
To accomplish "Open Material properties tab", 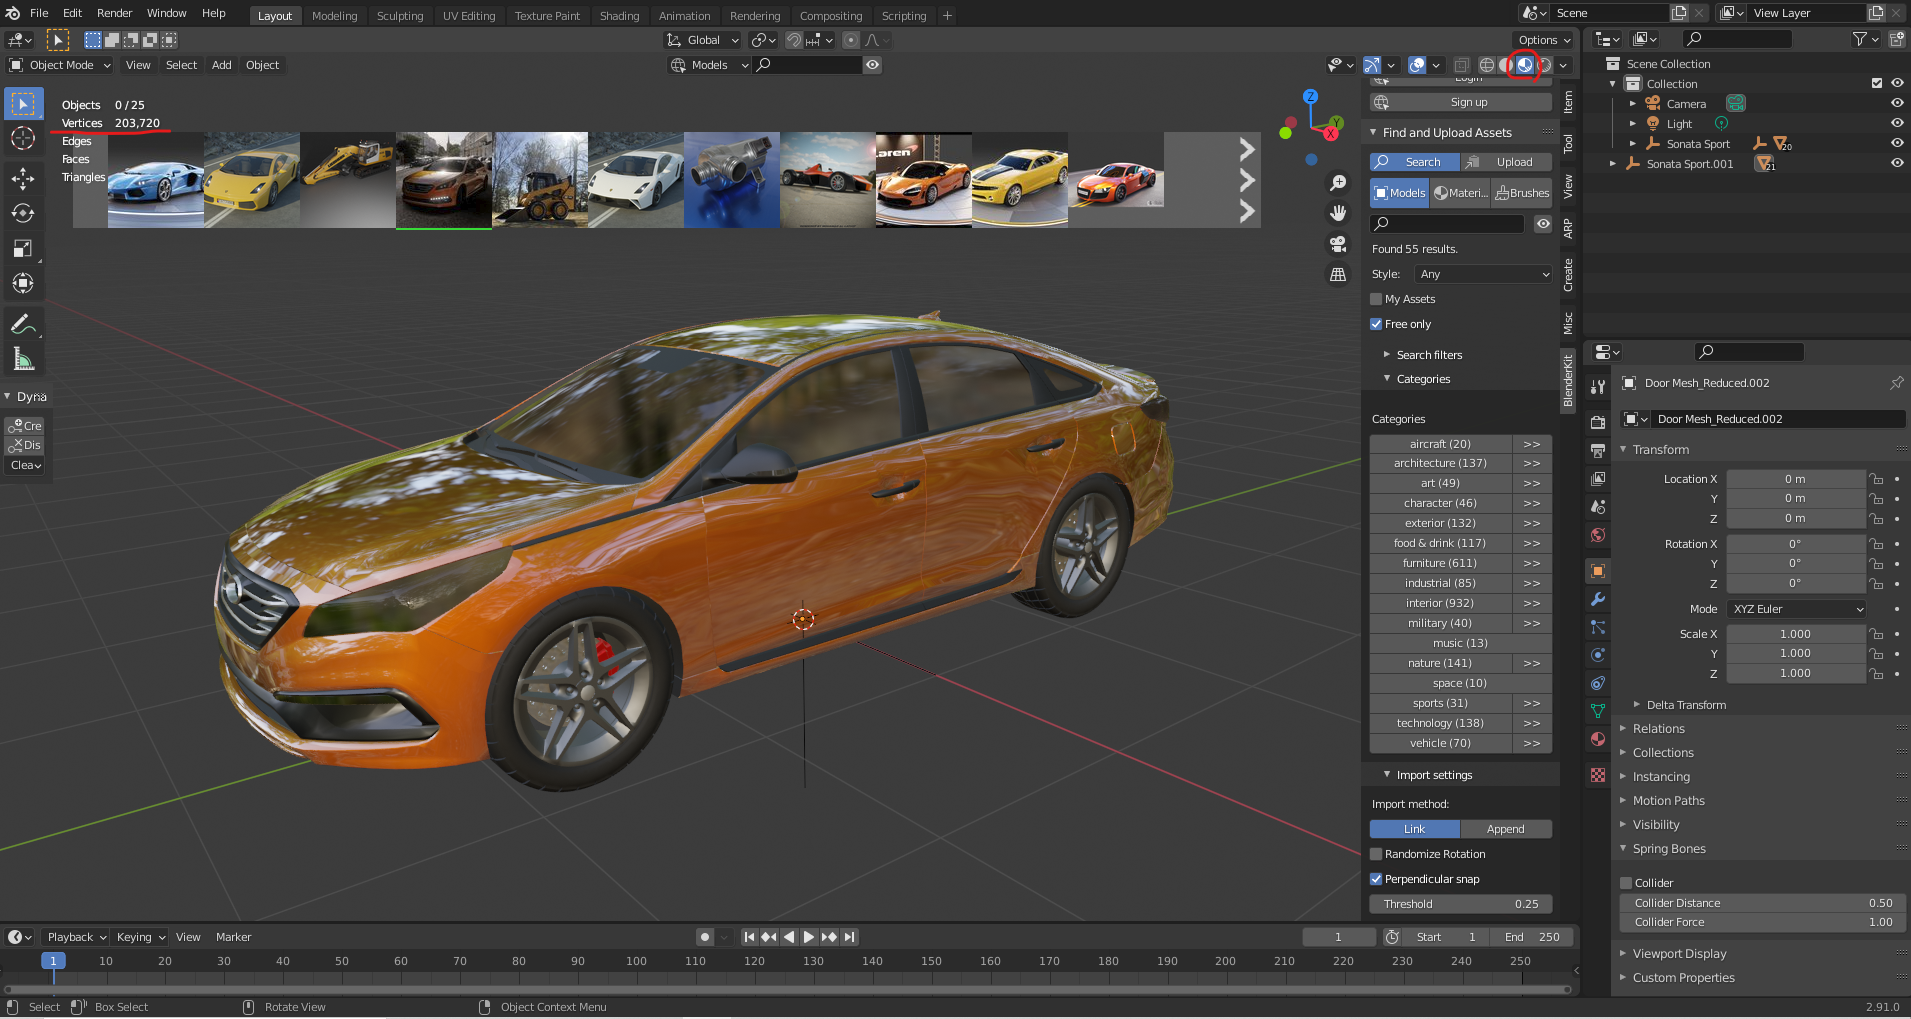I will click(x=1598, y=739).
